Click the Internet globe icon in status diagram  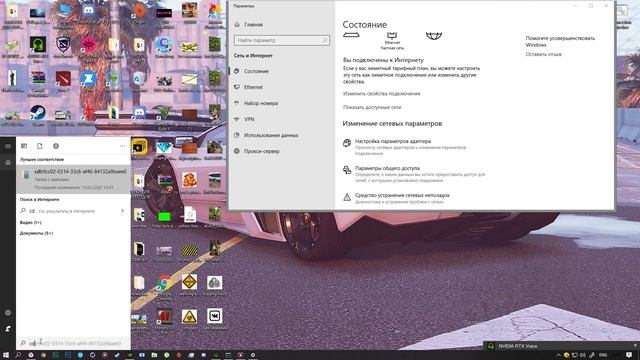[x=434, y=36]
